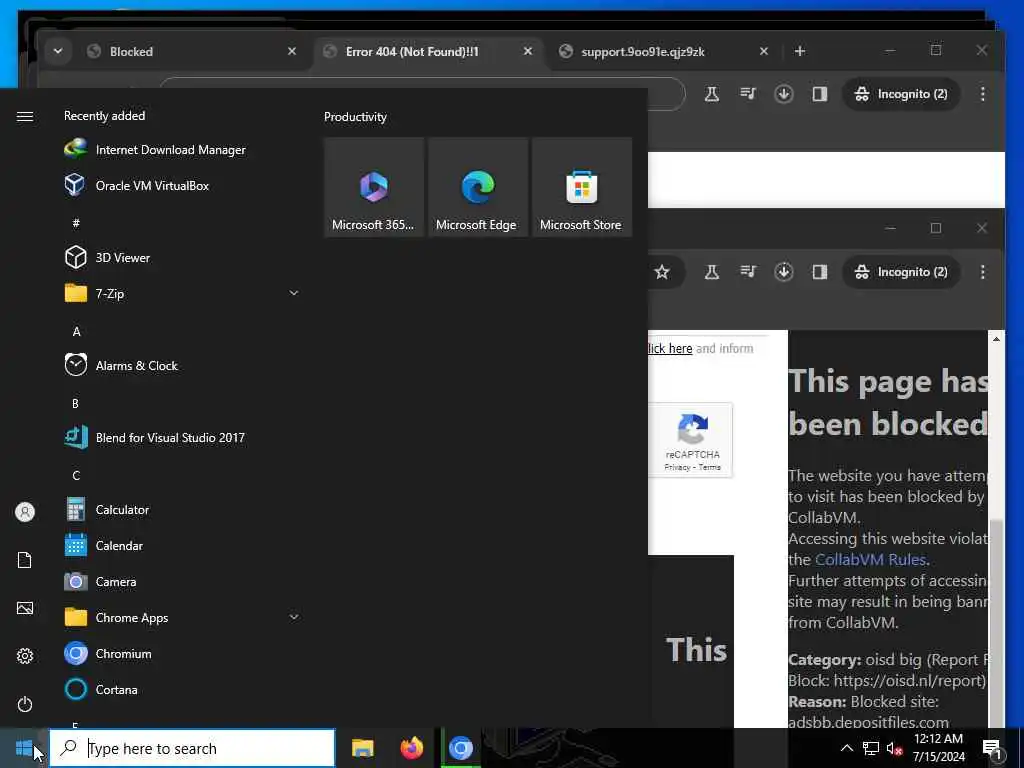
Task: Switch to Chromium on taskbar
Action: tap(460, 748)
